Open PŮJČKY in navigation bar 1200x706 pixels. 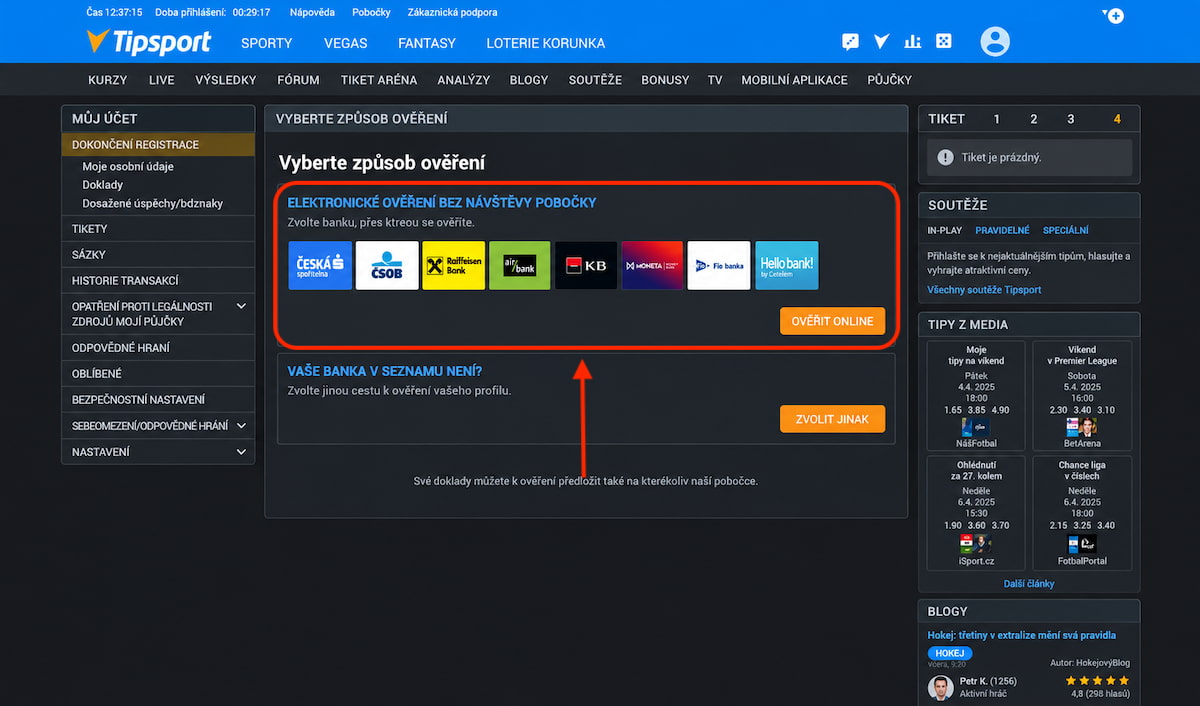click(x=890, y=80)
